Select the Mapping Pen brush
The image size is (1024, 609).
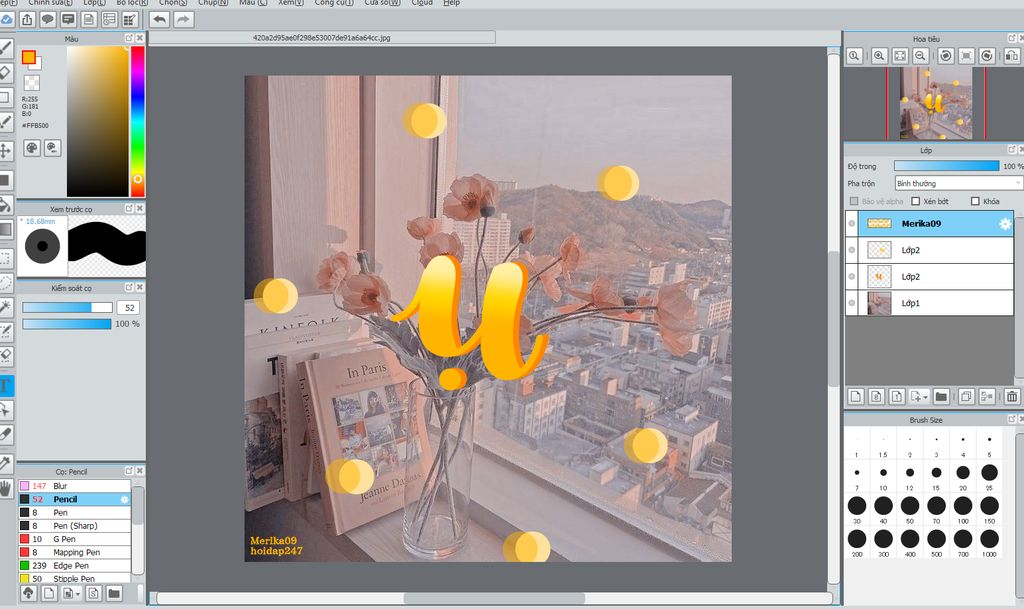[74, 552]
